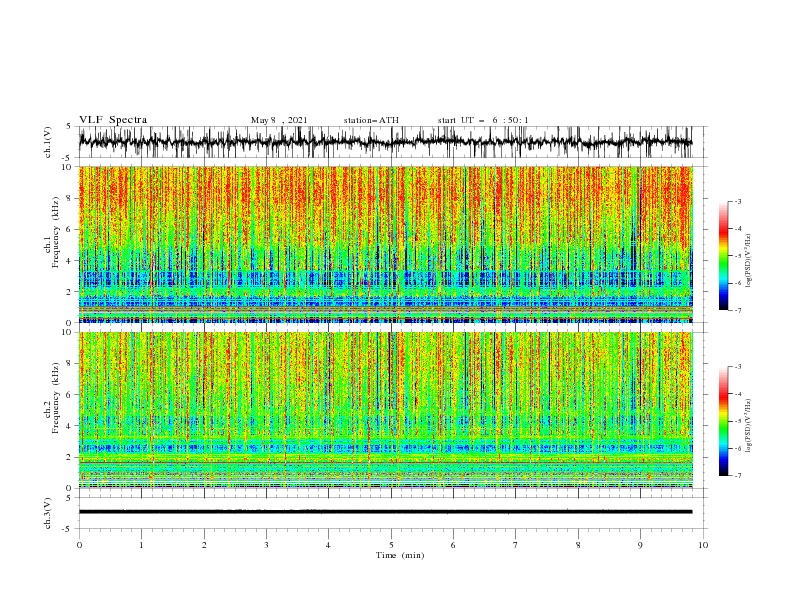Click the '-7' tick on lower color bar

coord(738,476)
